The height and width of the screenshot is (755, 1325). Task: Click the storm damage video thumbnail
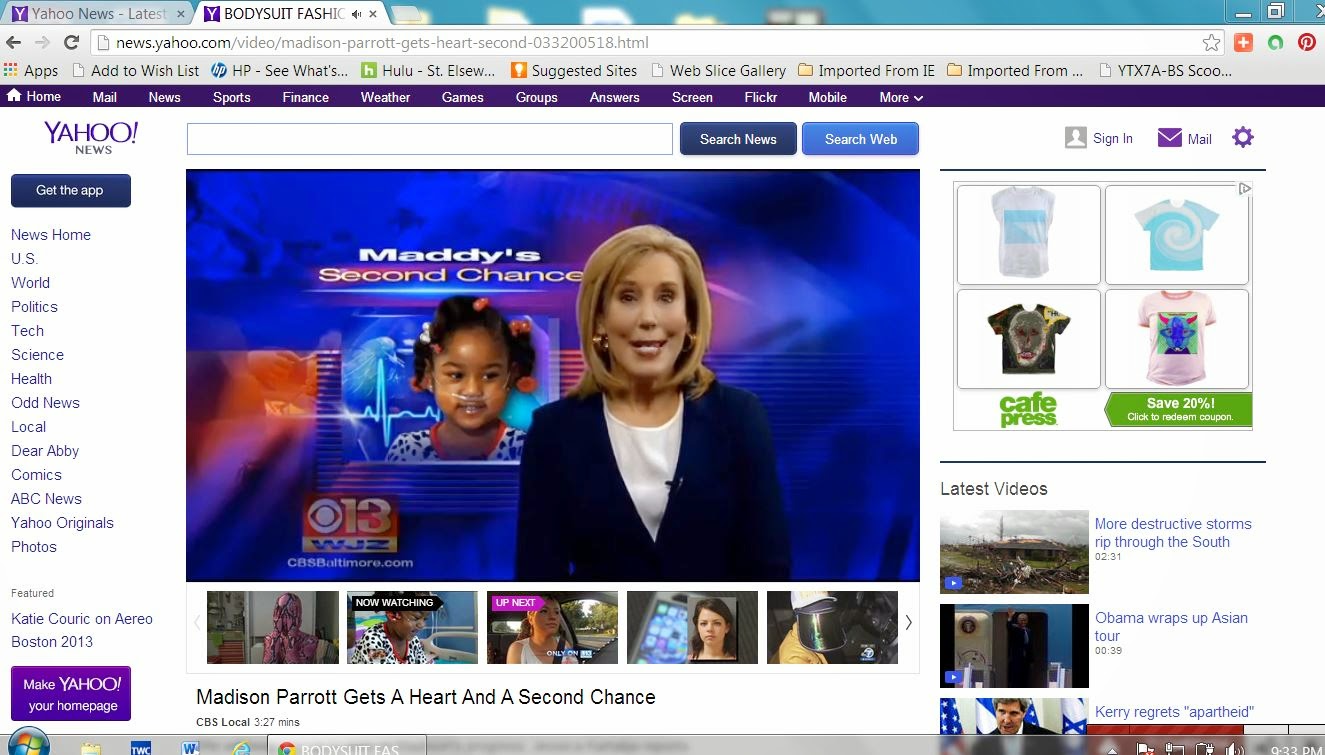[1014, 552]
